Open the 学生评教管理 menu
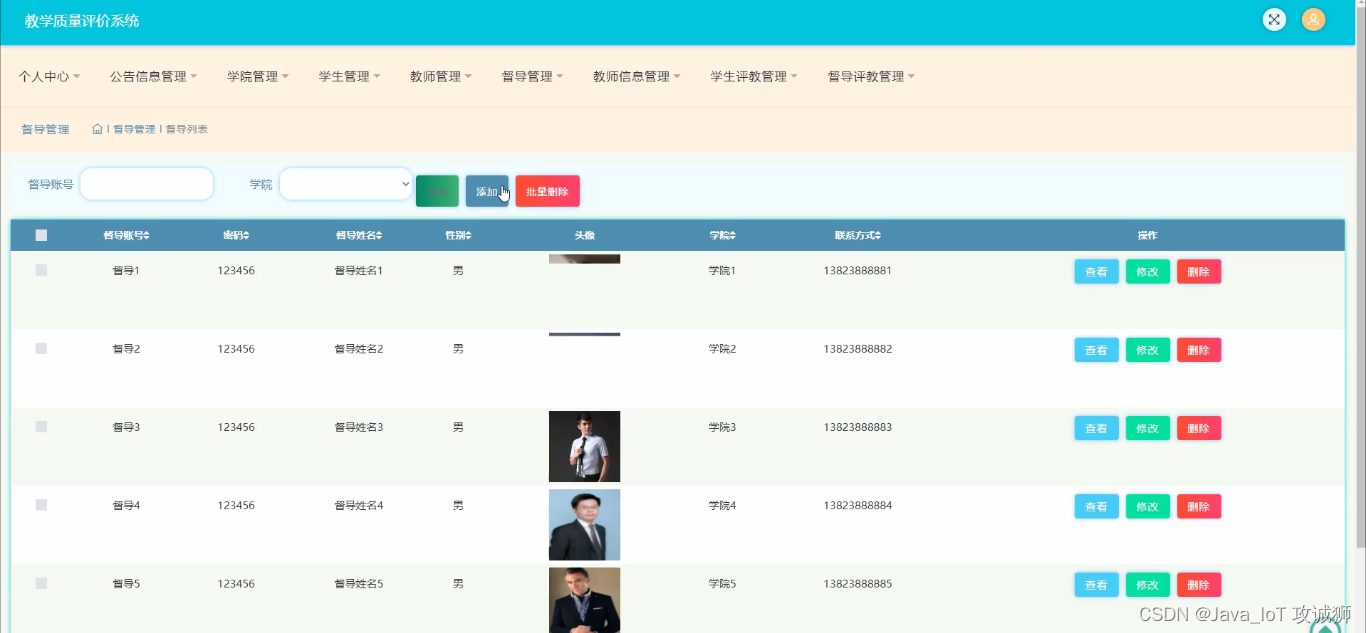This screenshot has height=633, width=1366. [753, 76]
